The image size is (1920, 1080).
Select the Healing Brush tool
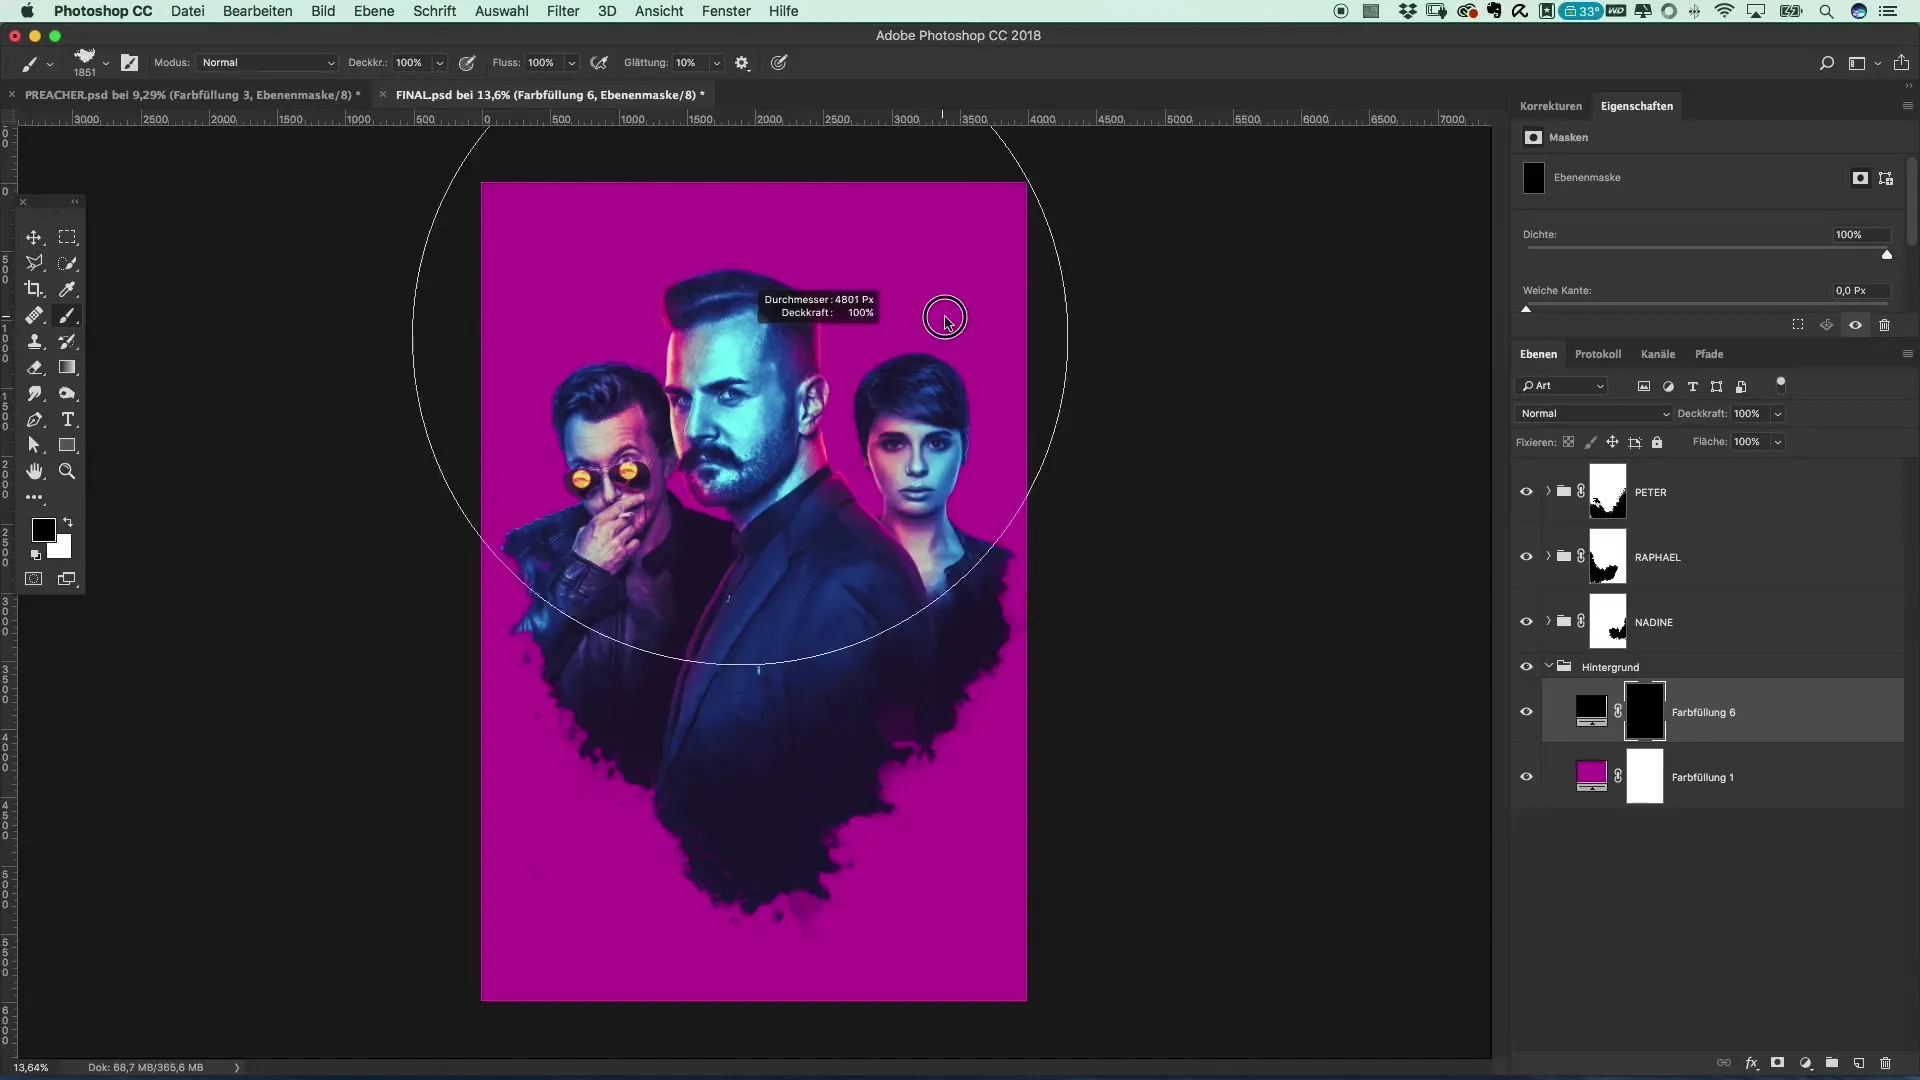(34, 315)
